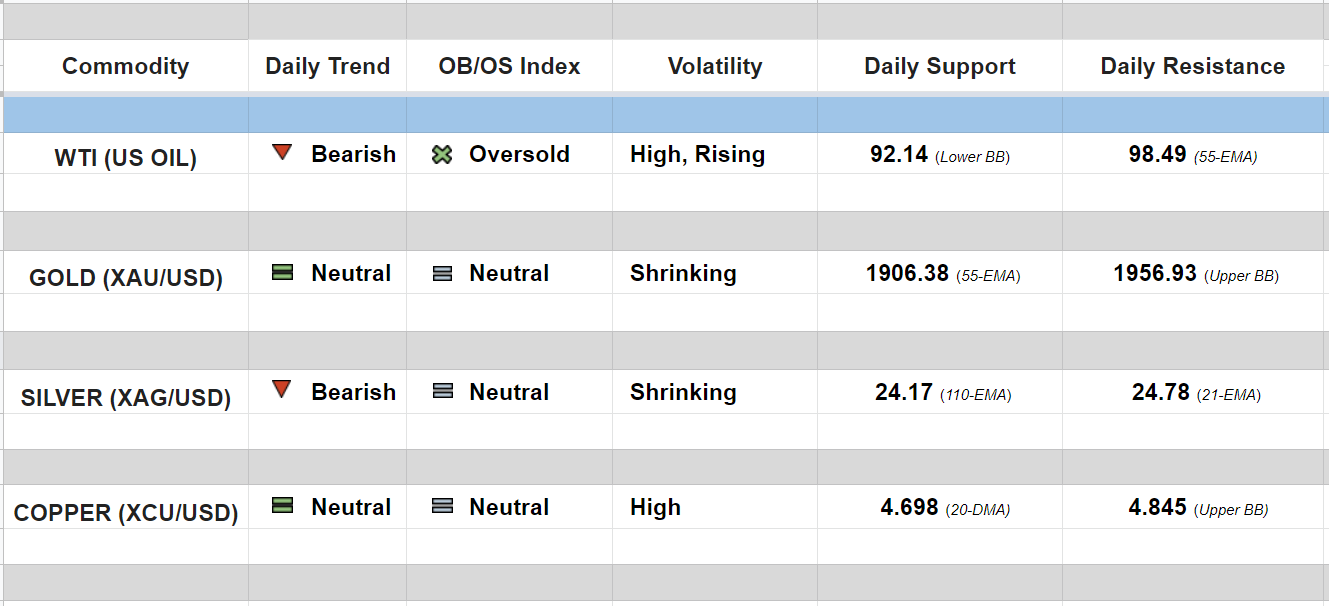This screenshot has width=1329, height=606.
Task: Click the Daily Support header cell
Action: point(939,67)
